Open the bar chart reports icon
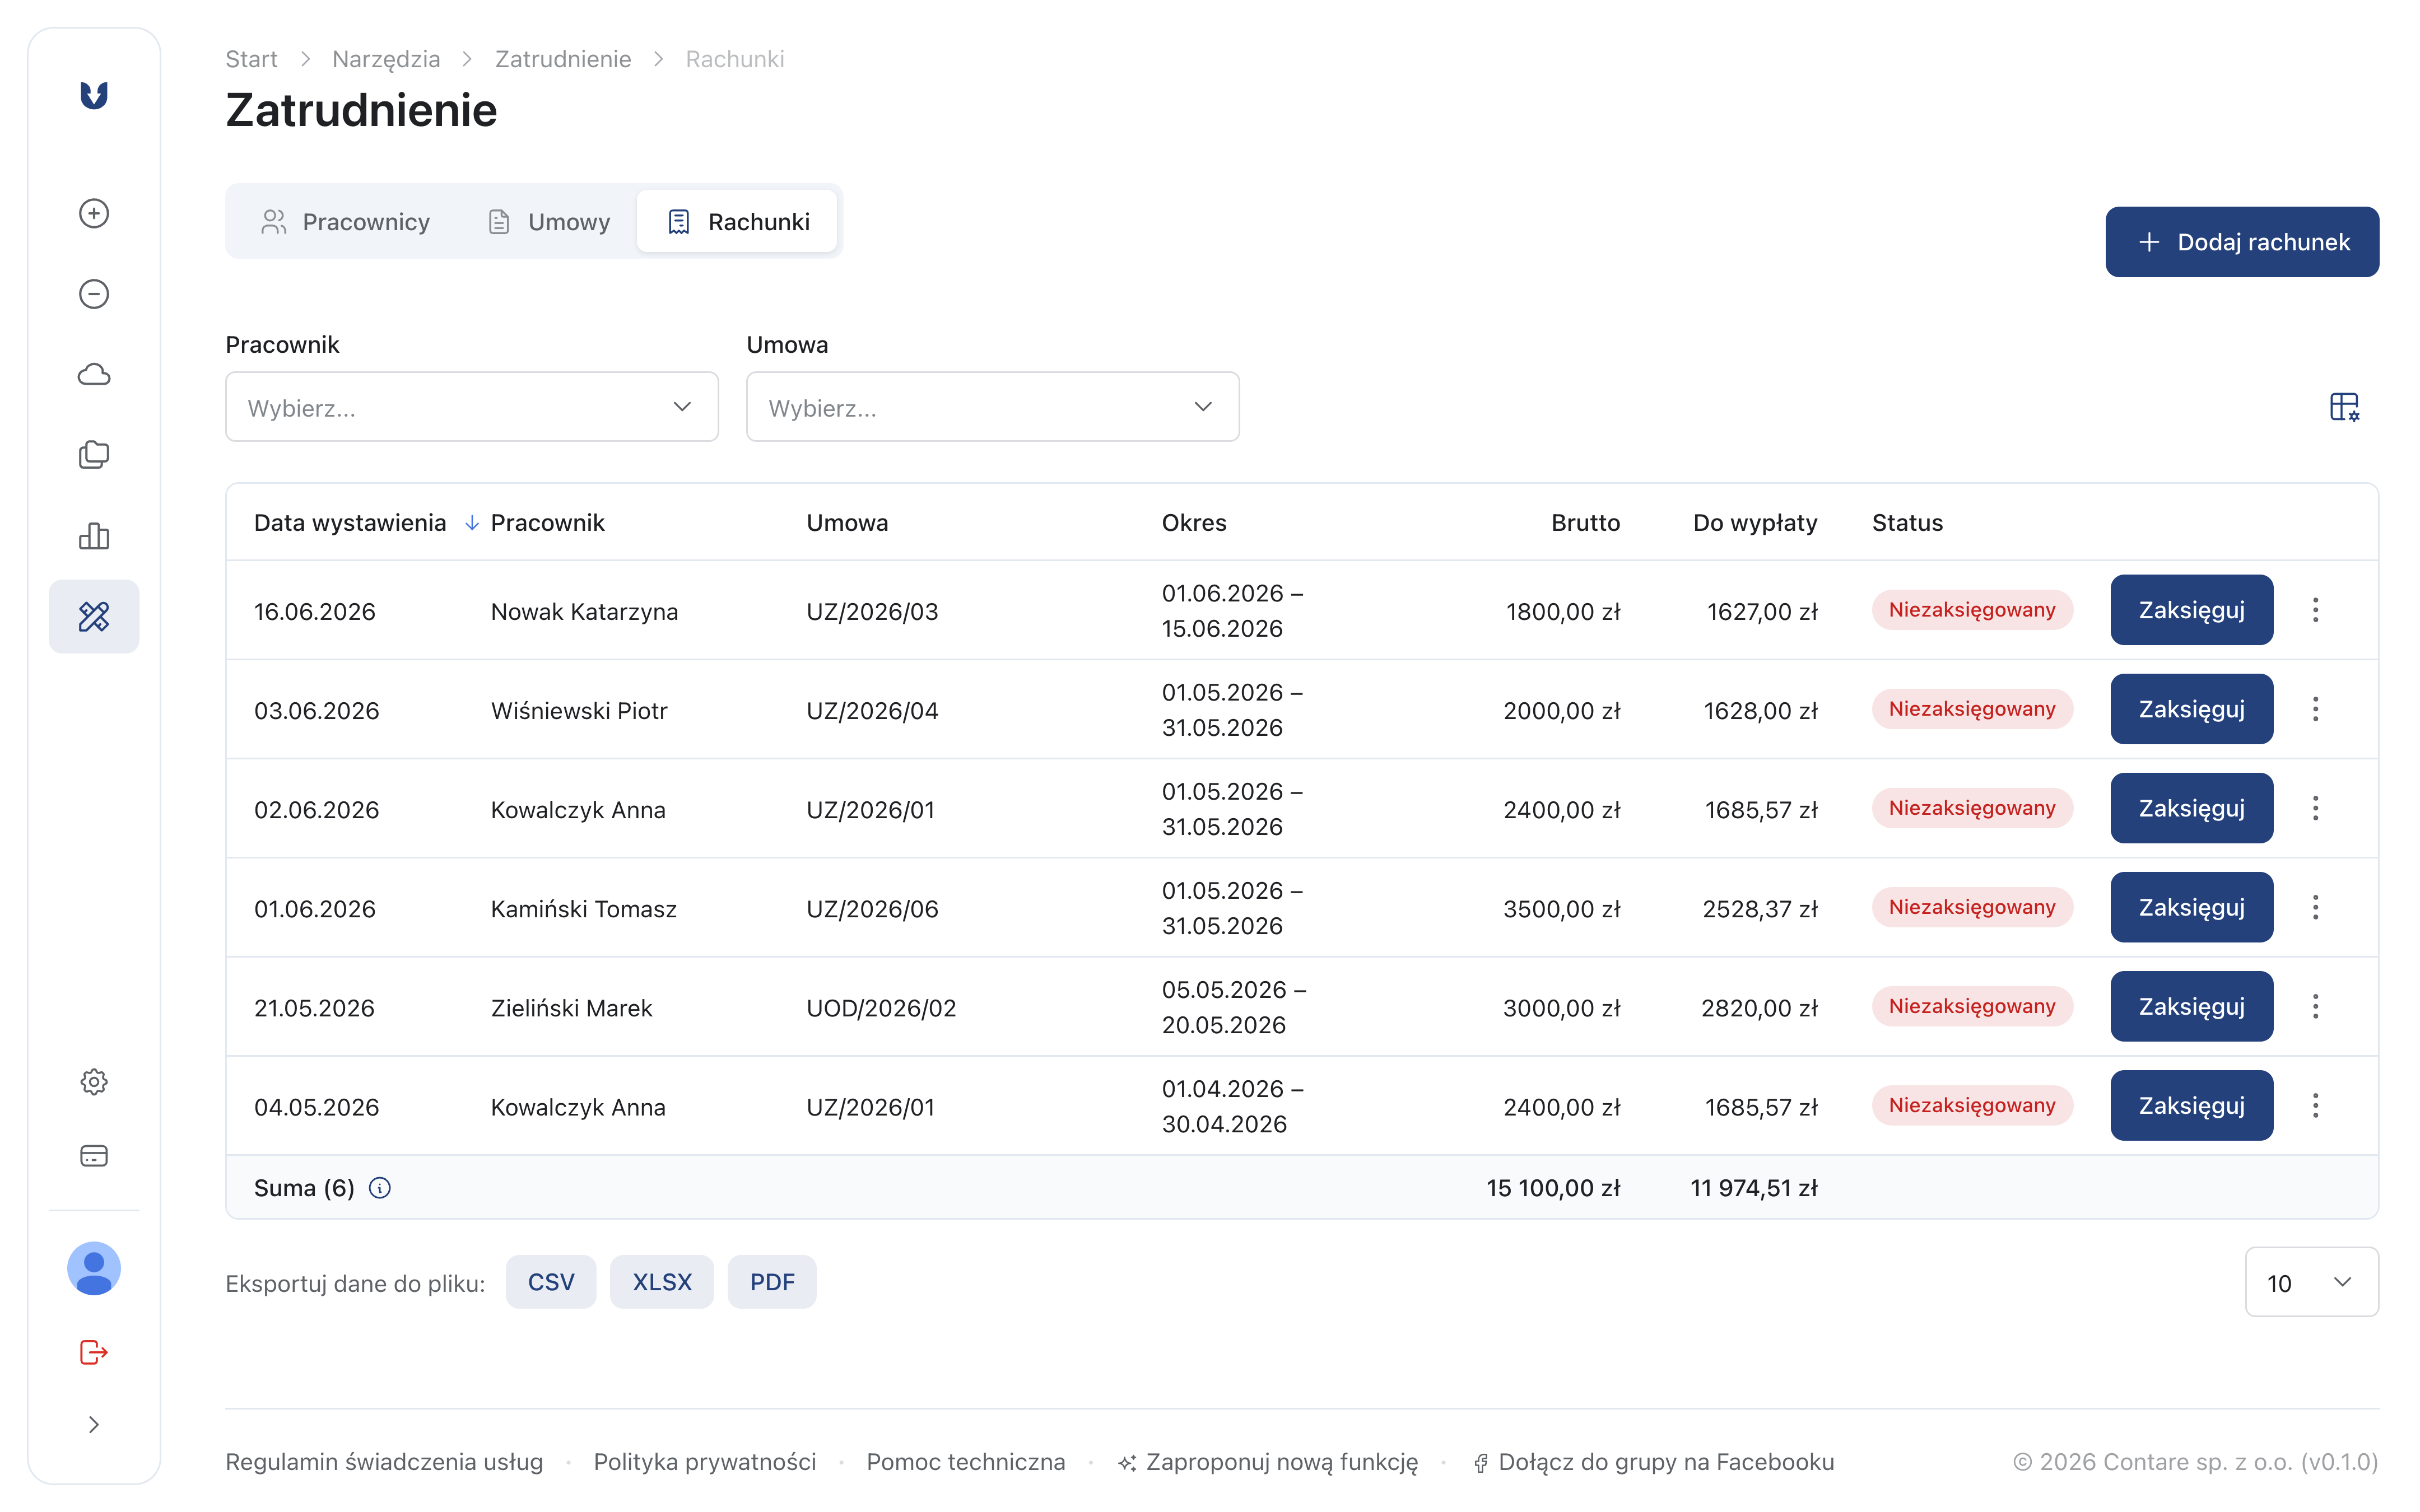 94,536
